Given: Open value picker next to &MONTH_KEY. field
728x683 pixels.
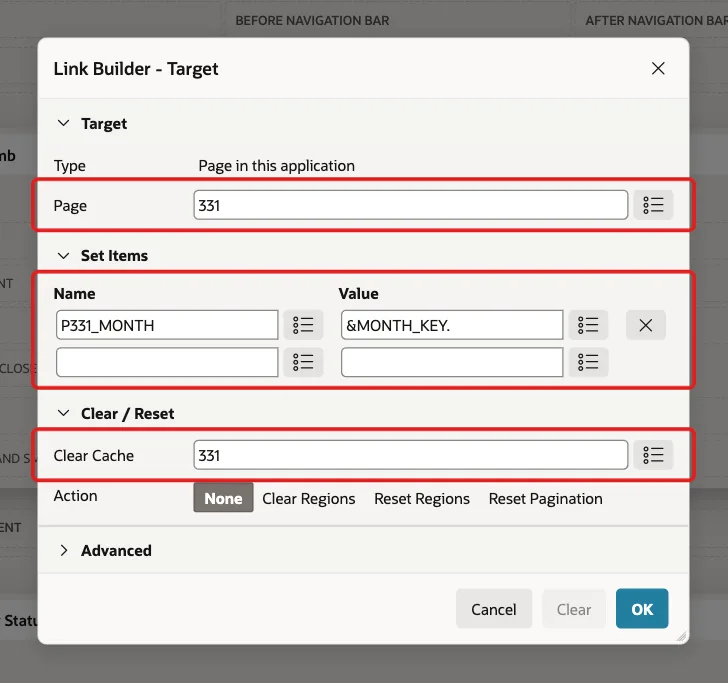Looking at the screenshot, I should pyautogui.click(x=588, y=325).
